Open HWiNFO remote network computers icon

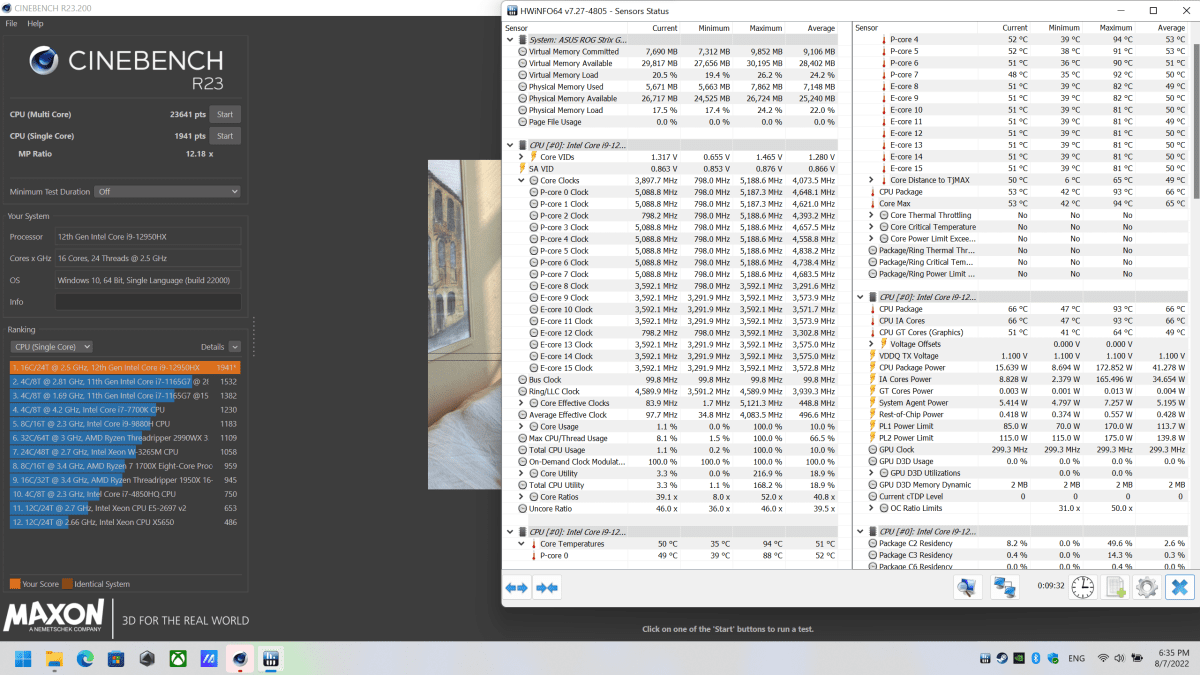[1005, 588]
